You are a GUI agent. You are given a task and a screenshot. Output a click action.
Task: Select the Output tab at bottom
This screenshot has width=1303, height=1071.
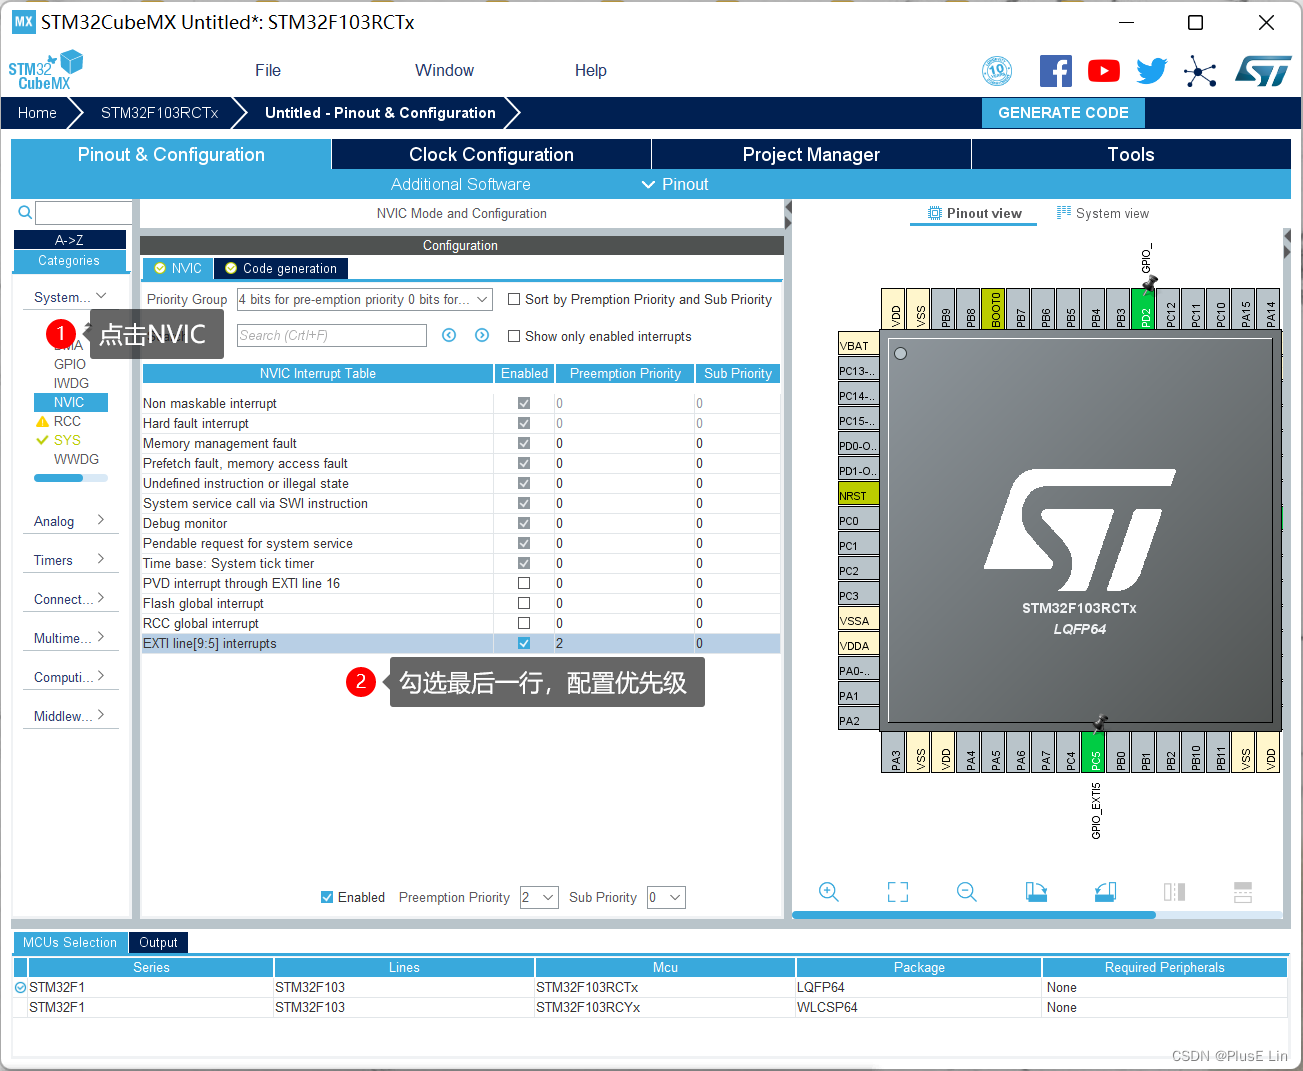pyautogui.click(x=158, y=942)
